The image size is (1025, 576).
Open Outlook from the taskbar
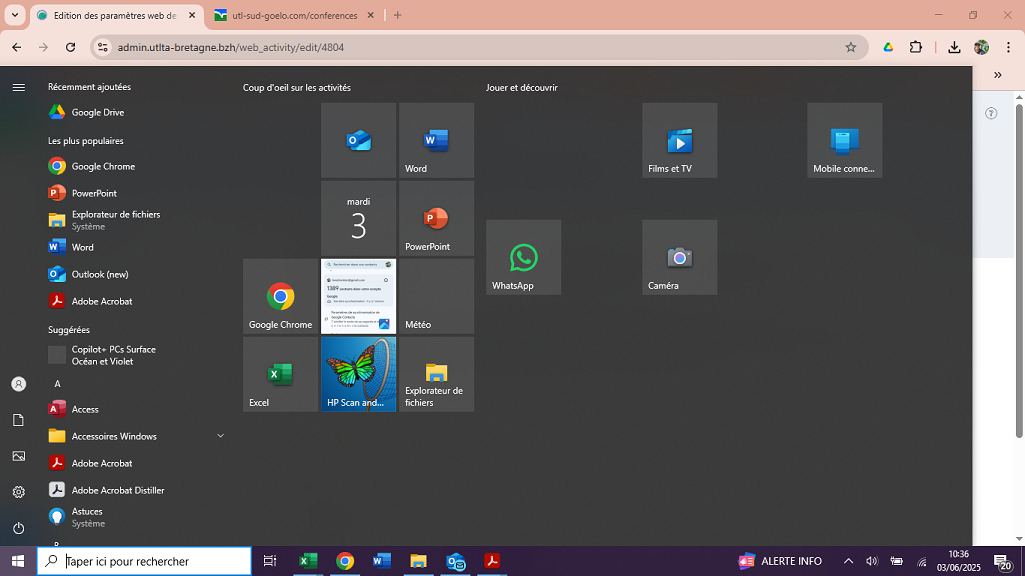(456, 561)
